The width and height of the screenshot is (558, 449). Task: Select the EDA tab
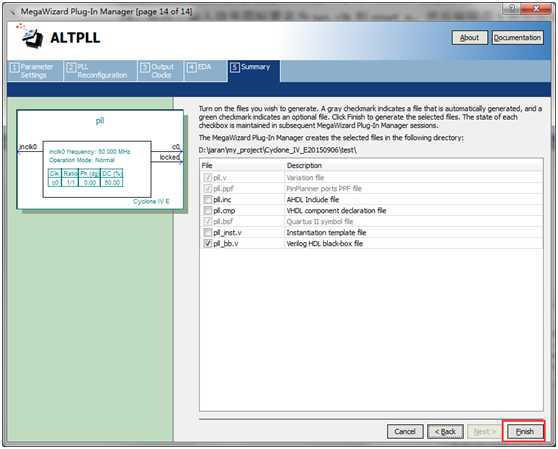pyautogui.click(x=205, y=71)
